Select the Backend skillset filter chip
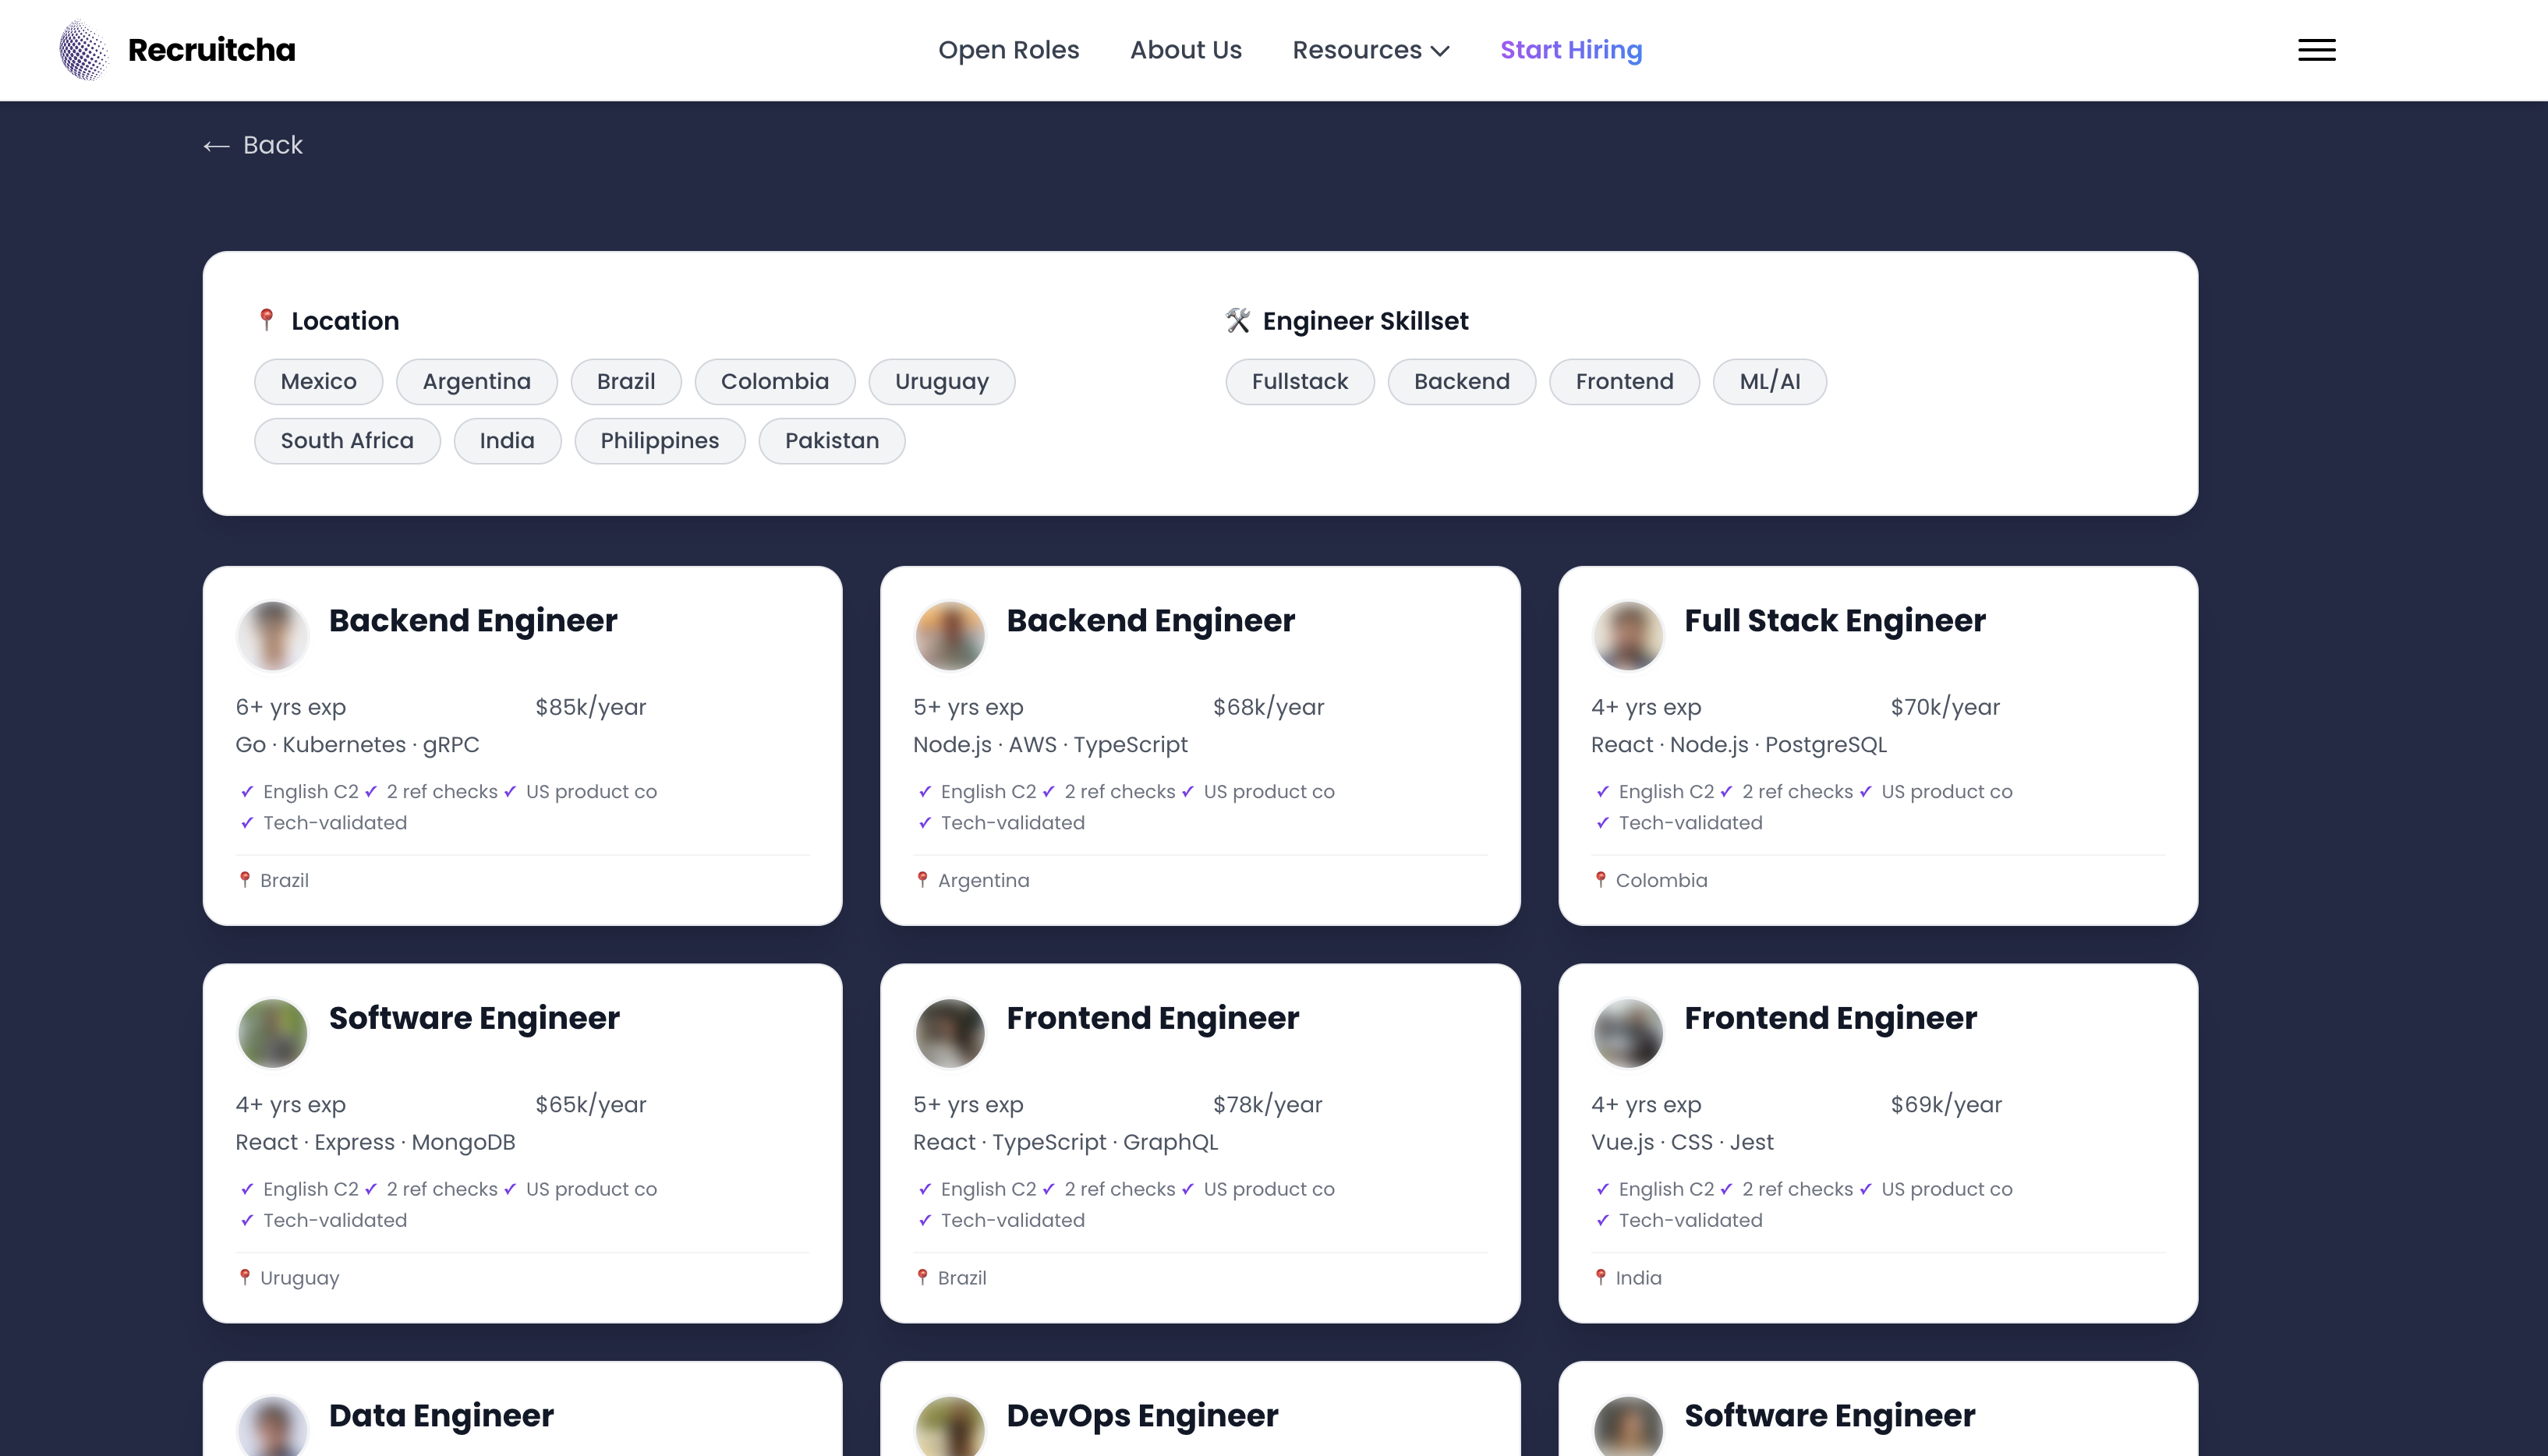Viewport: 2548px width, 1456px height. (x=1461, y=382)
